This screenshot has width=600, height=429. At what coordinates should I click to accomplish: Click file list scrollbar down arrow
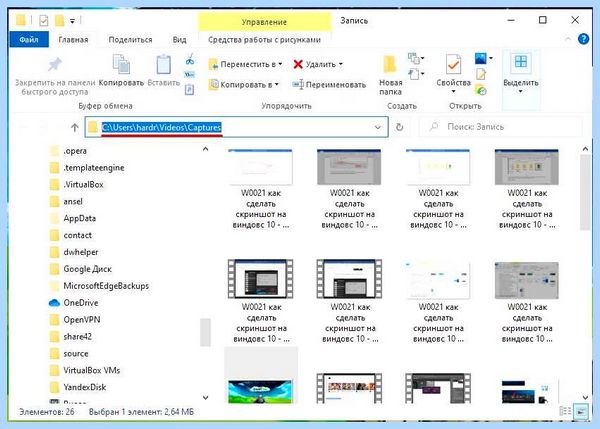(x=585, y=398)
